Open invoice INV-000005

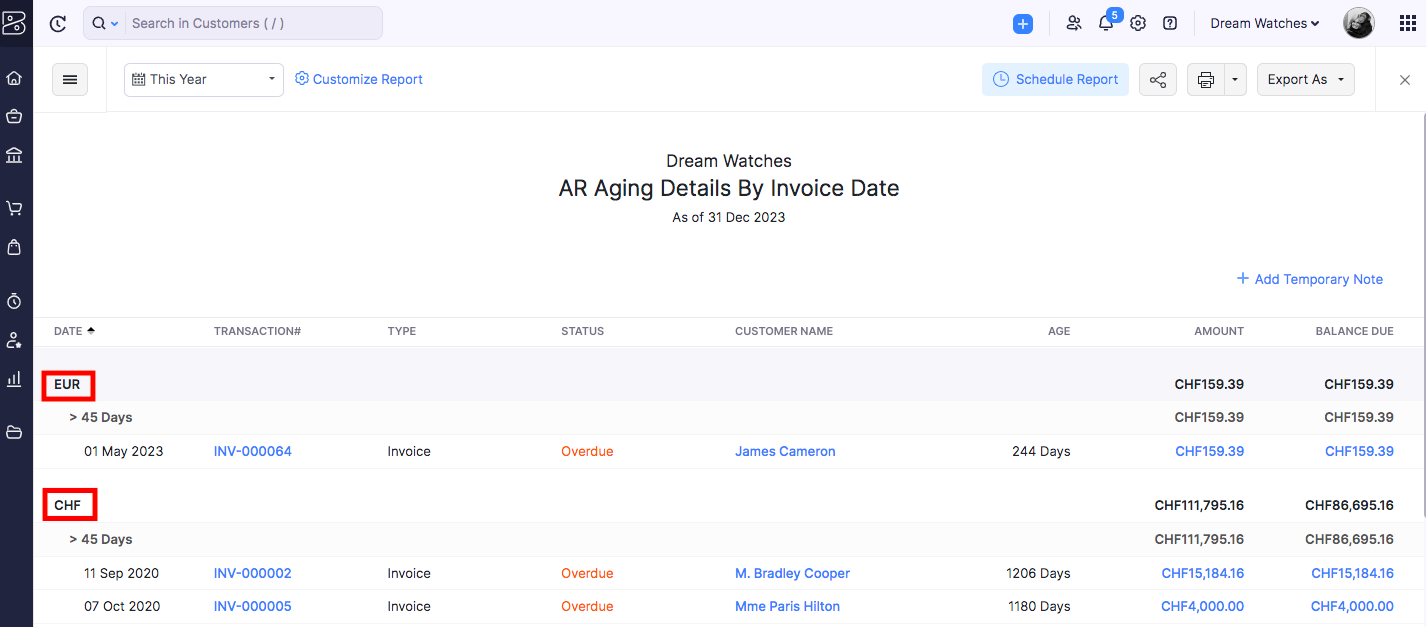point(253,606)
